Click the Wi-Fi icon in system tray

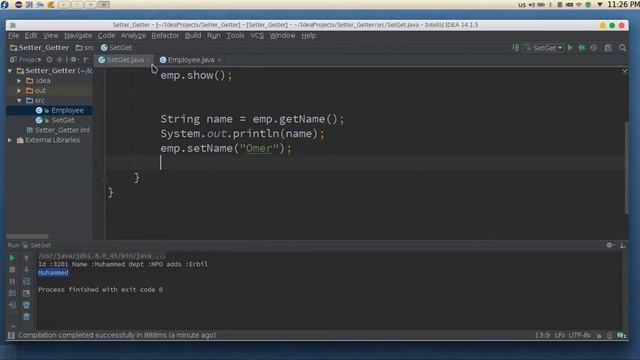pyautogui.click(x=578, y=5)
